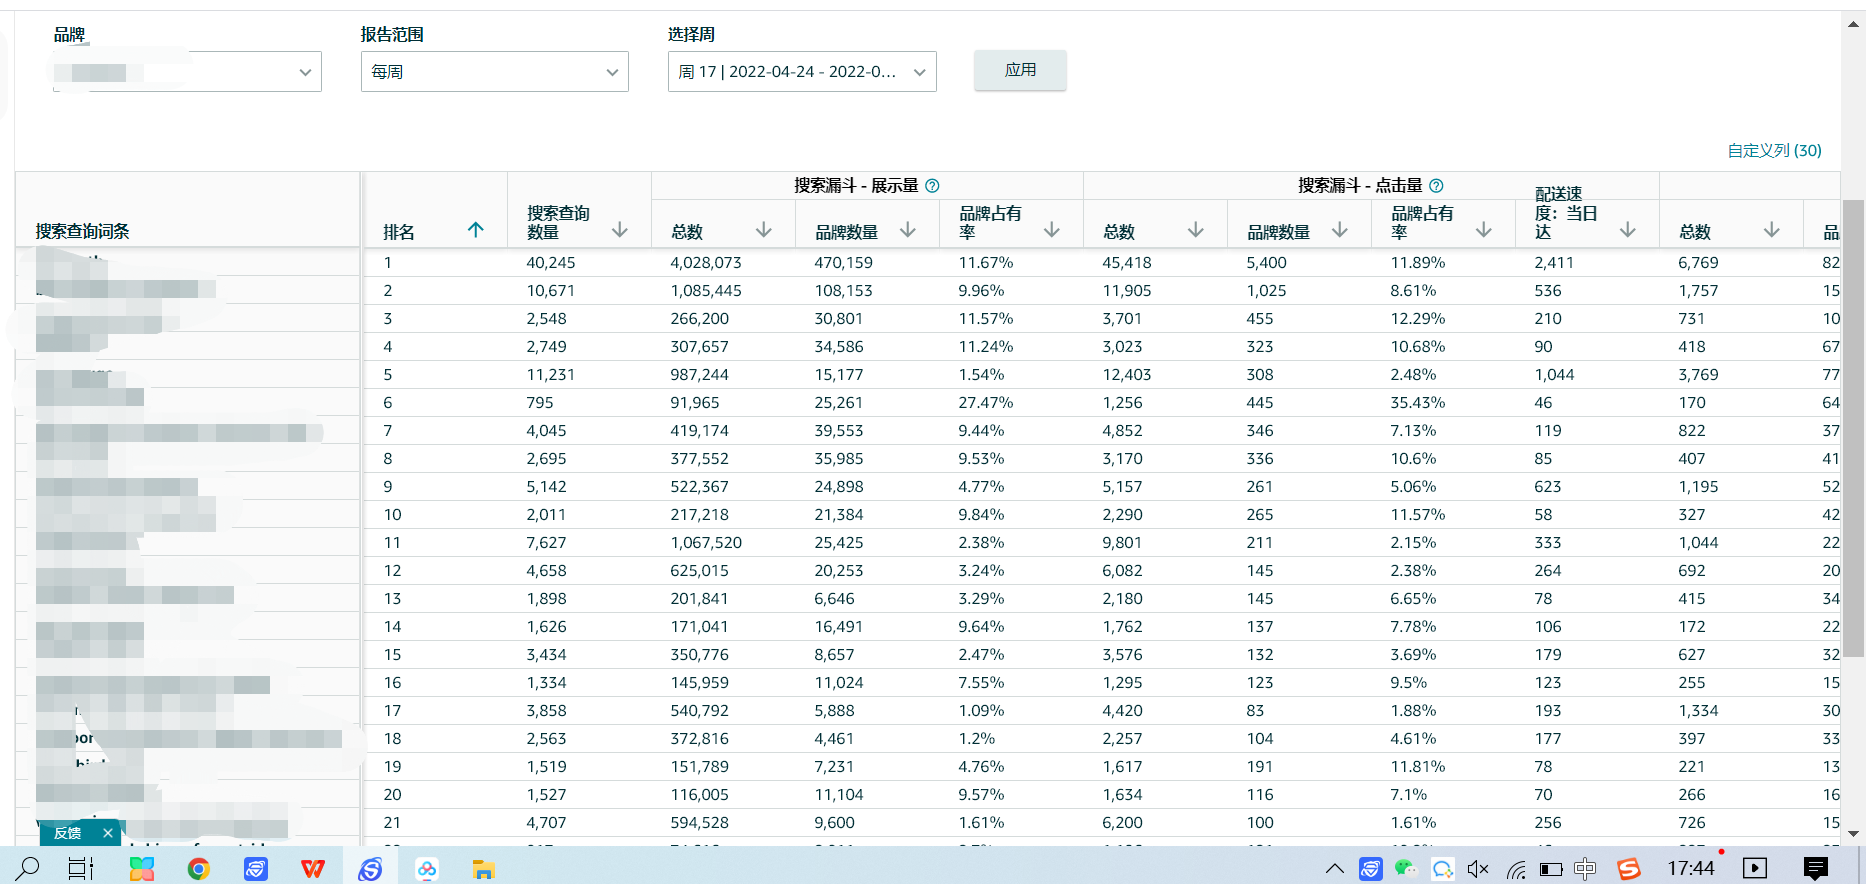Click 搜索查询词条 column header
1866x884 pixels.
(x=83, y=231)
